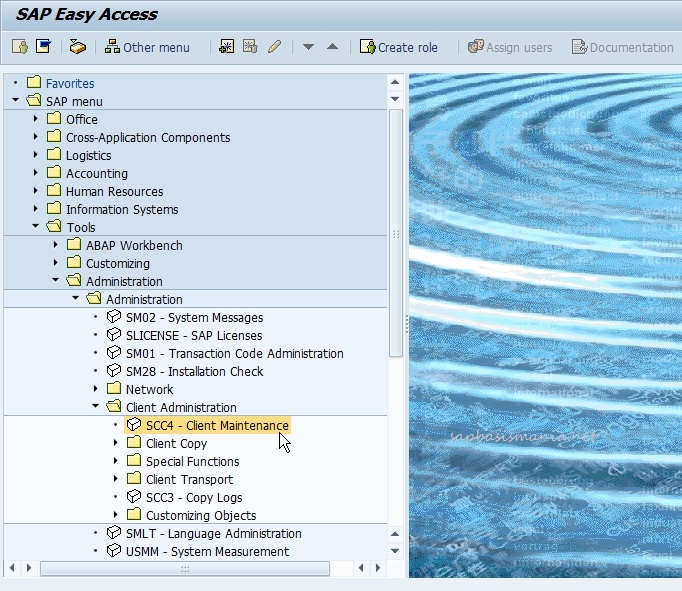The width and height of the screenshot is (682, 591).
Task: Collapse the SAP menu node
Action: (16, 100)
